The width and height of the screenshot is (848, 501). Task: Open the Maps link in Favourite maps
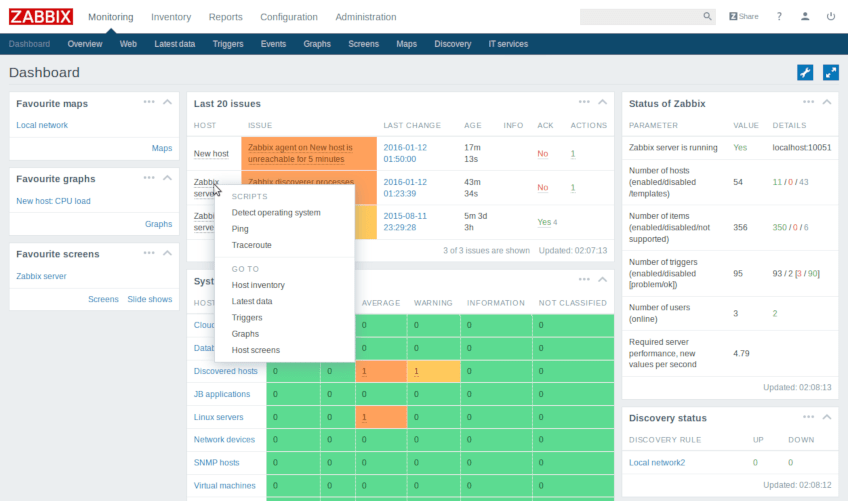pos(162,148)
